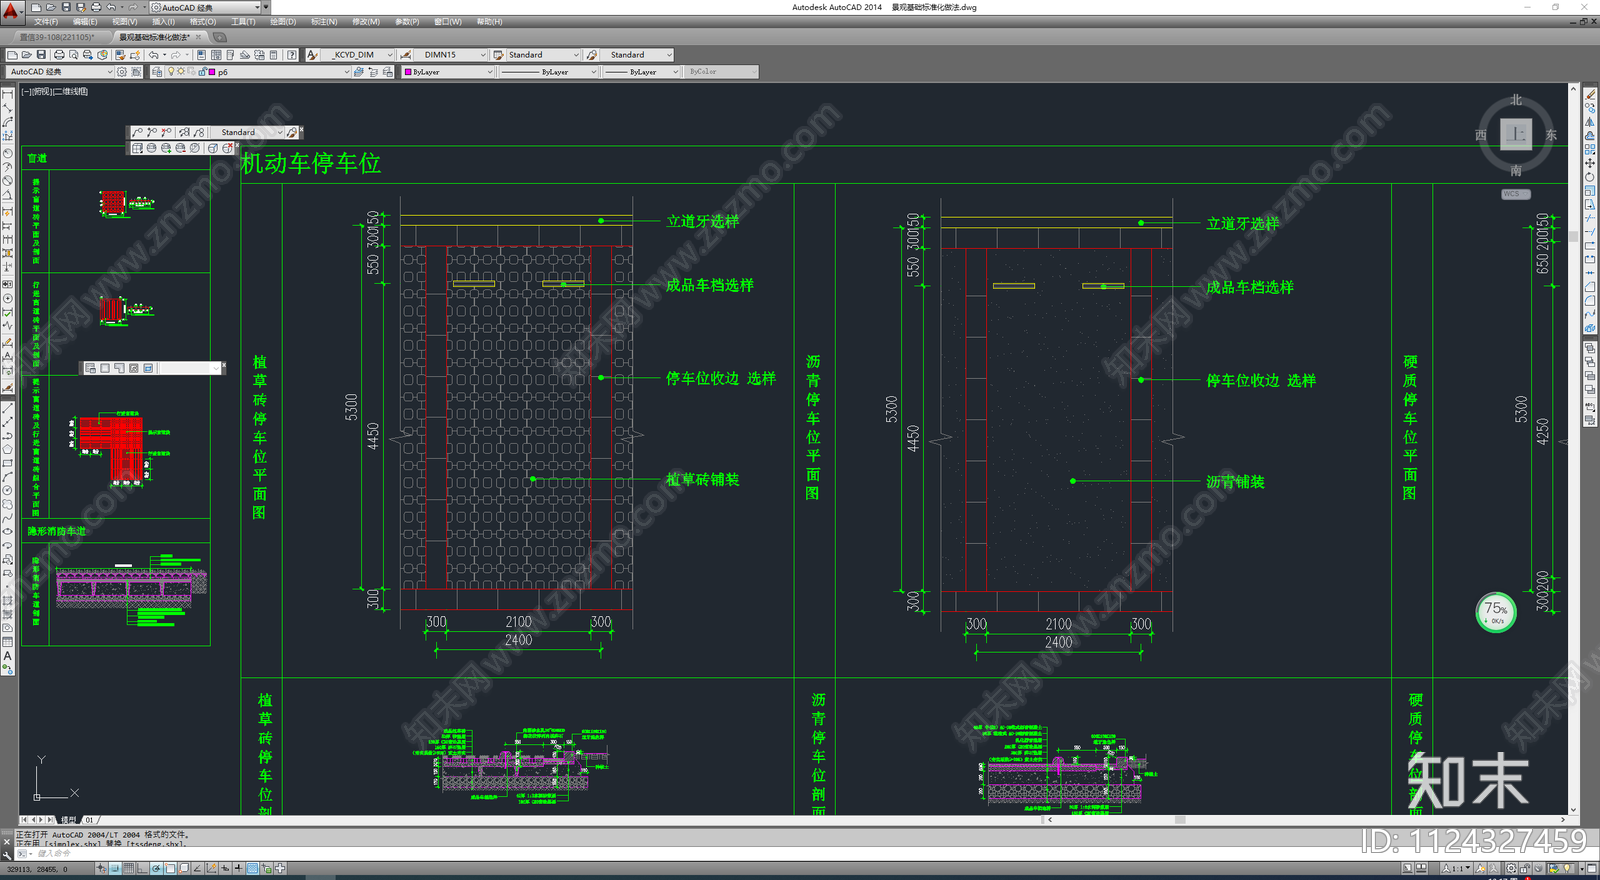Click the horizontal scrollbar thumb below drawing

click(x=1180, y=820)
